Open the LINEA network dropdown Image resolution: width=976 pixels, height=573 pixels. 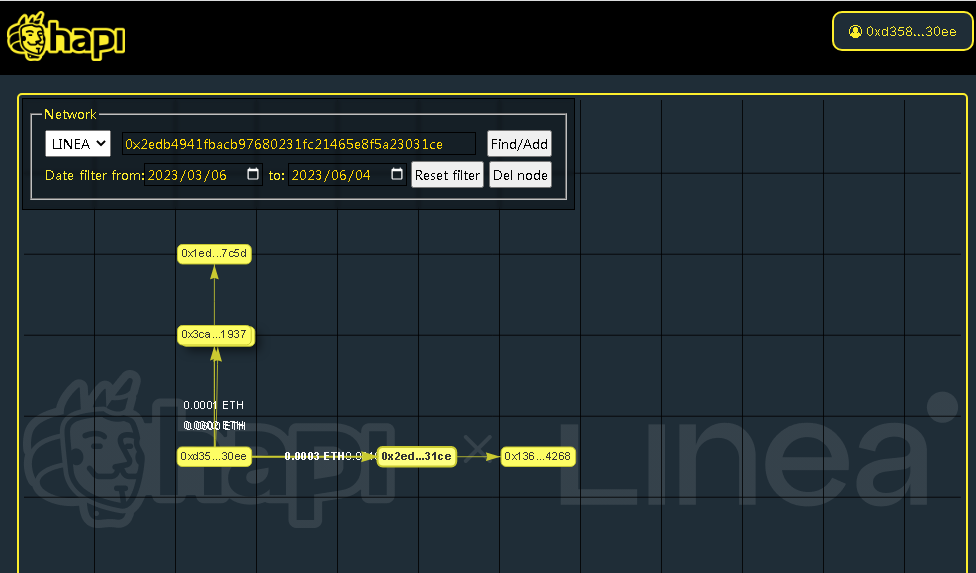78,144
